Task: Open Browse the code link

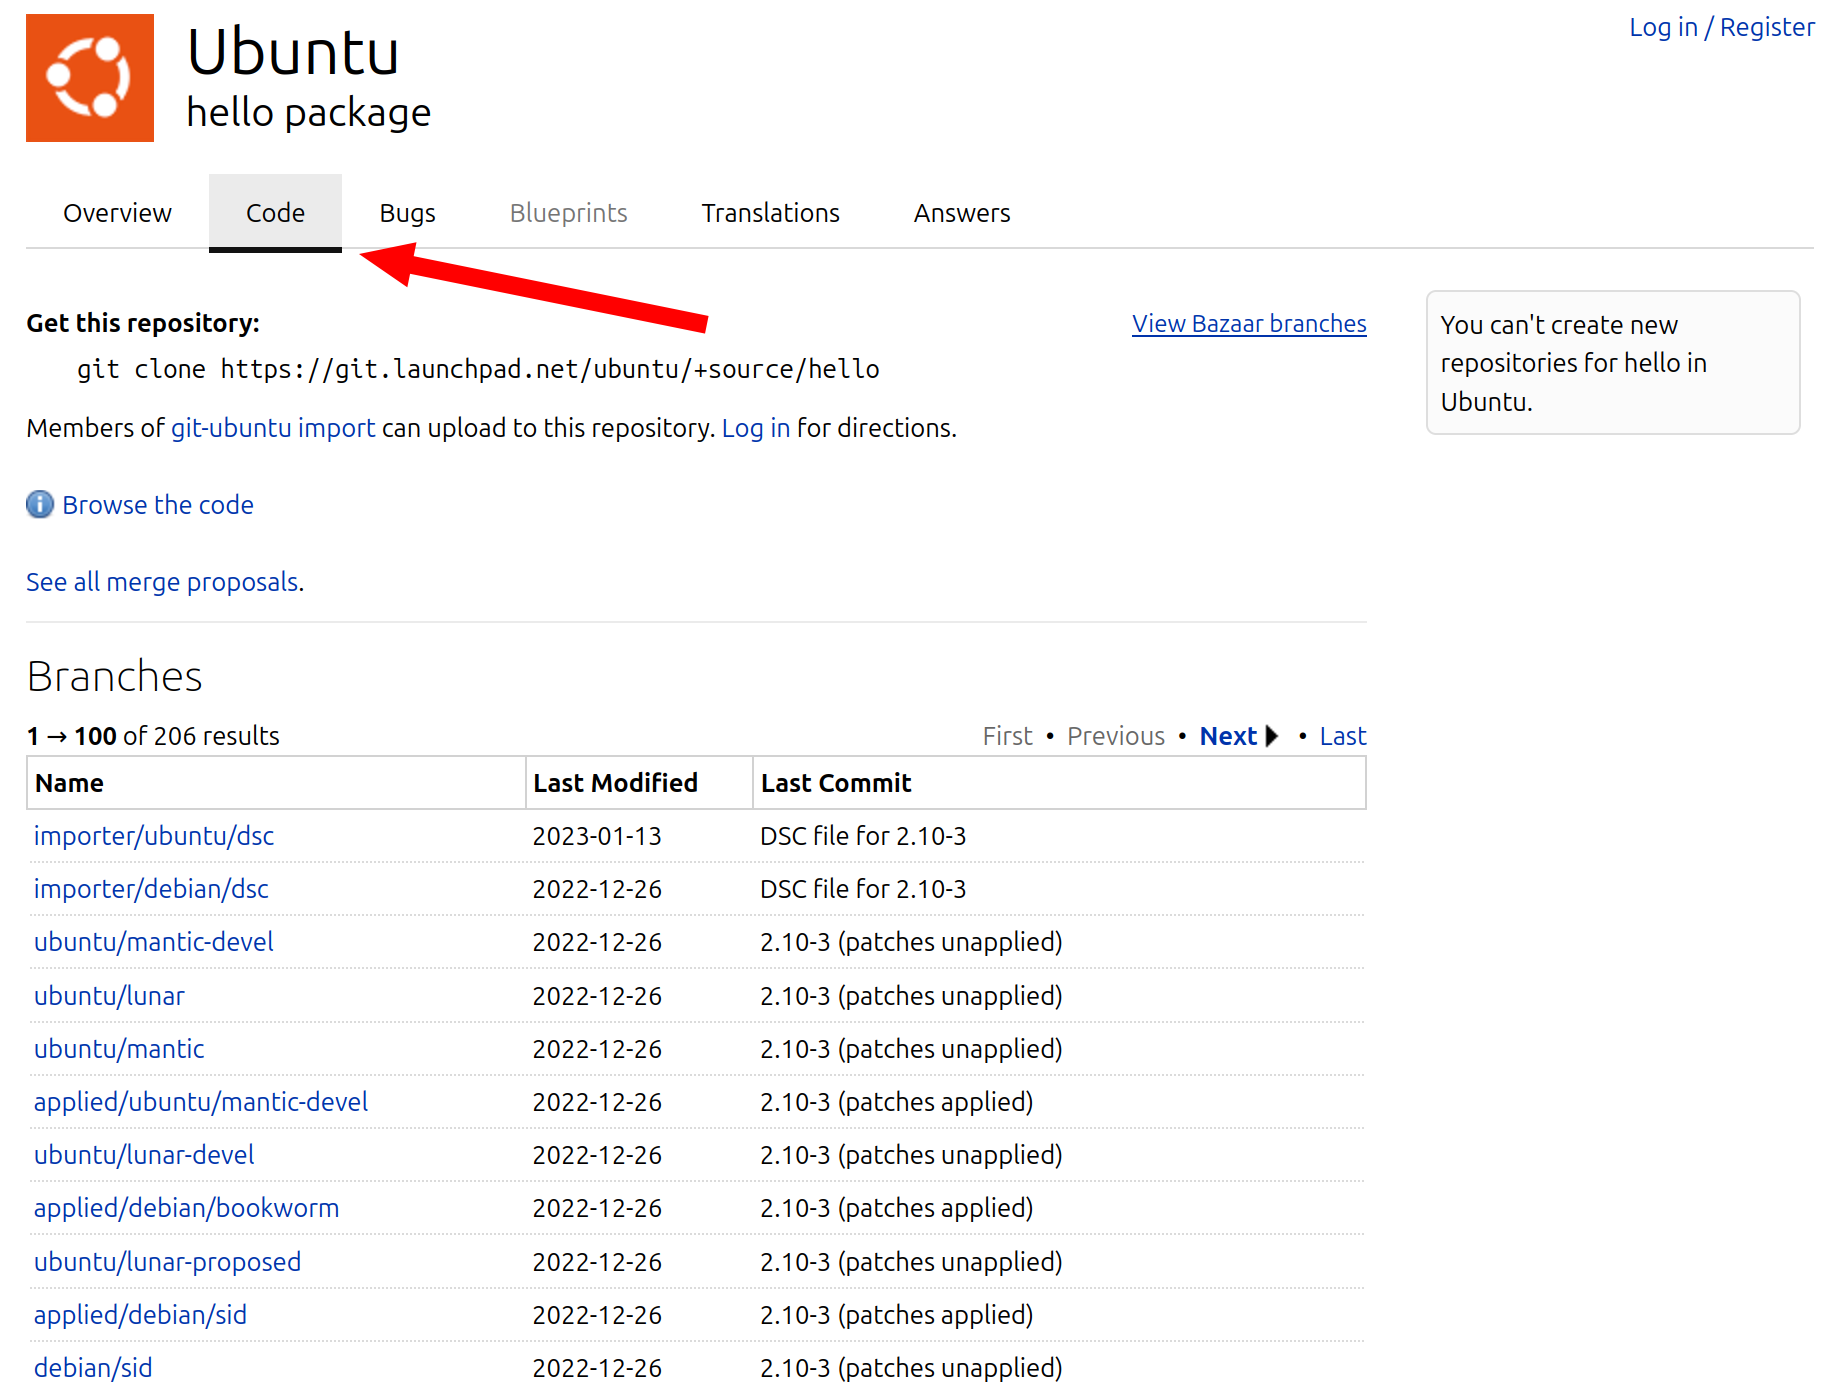Action: coord(158,505)
